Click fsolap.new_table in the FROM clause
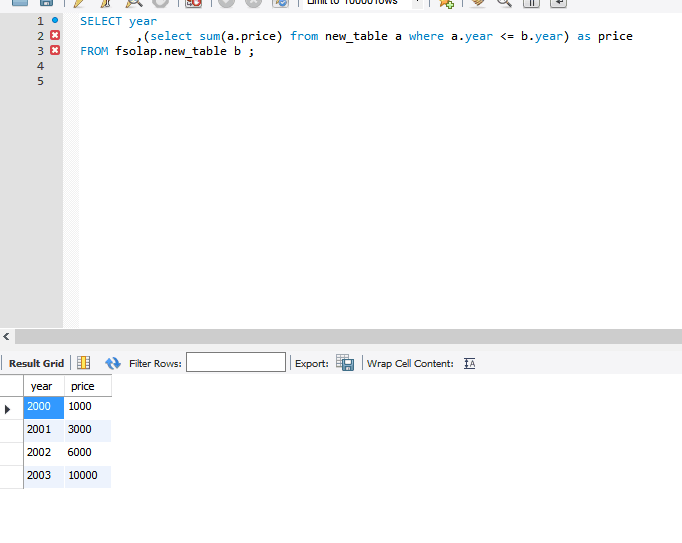Viewport: 682px width, 543px height. tap(170, 51)
